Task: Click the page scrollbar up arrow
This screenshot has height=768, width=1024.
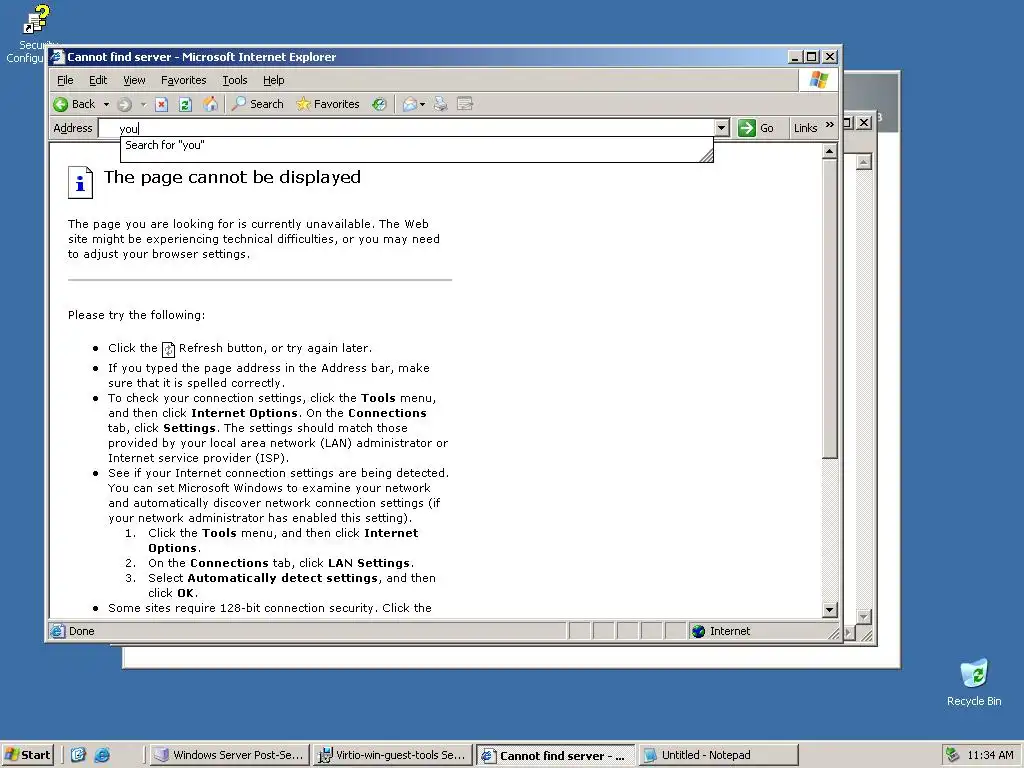Action: [829, 152]
